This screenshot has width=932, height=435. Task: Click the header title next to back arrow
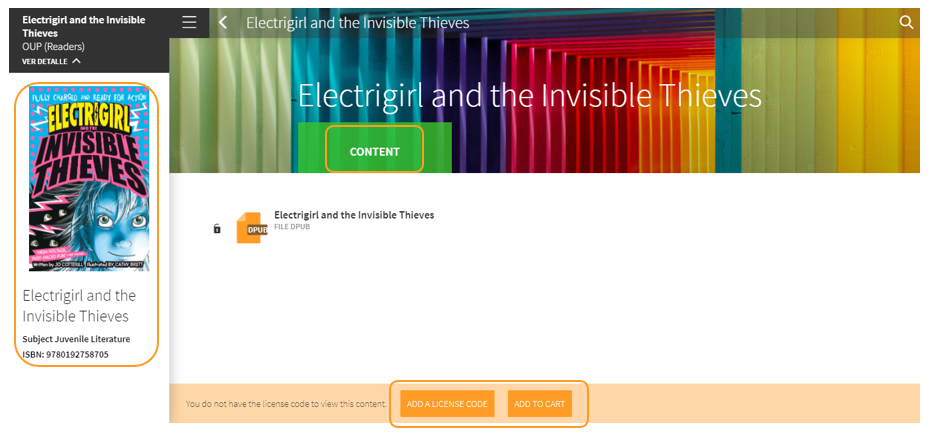(x=357, y=22)
